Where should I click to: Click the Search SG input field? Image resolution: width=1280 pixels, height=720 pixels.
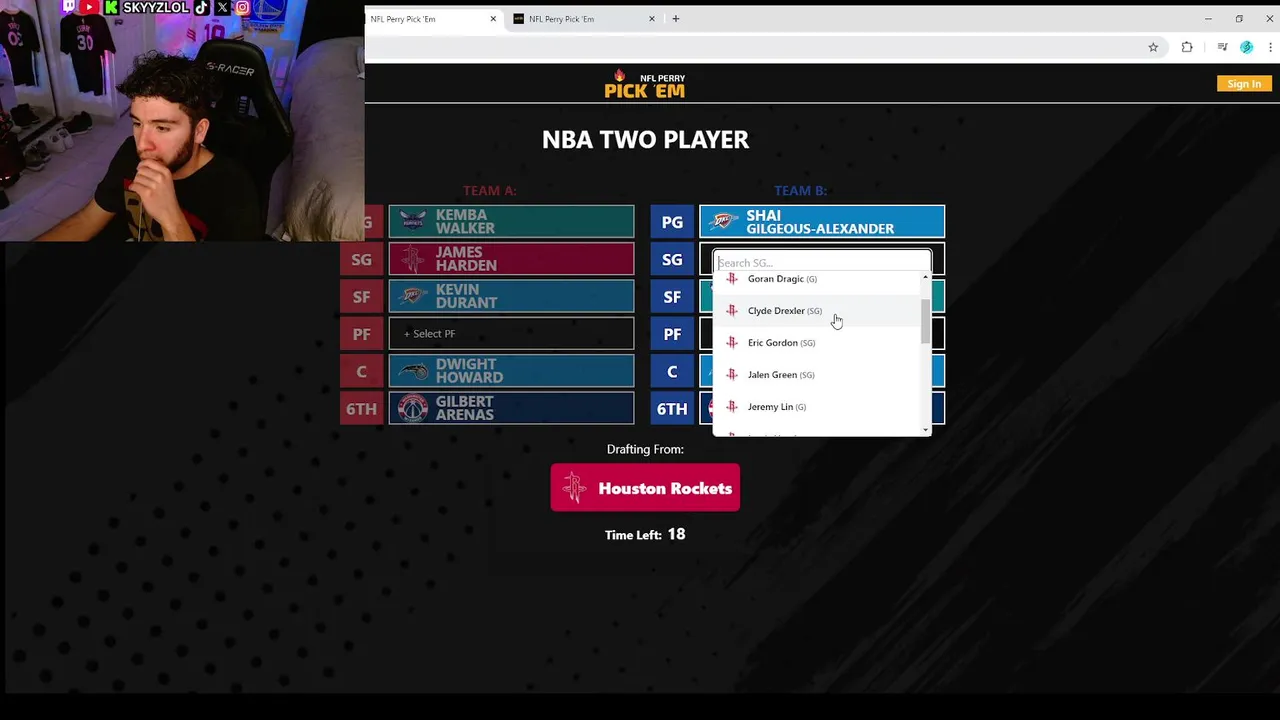point(822,262)
